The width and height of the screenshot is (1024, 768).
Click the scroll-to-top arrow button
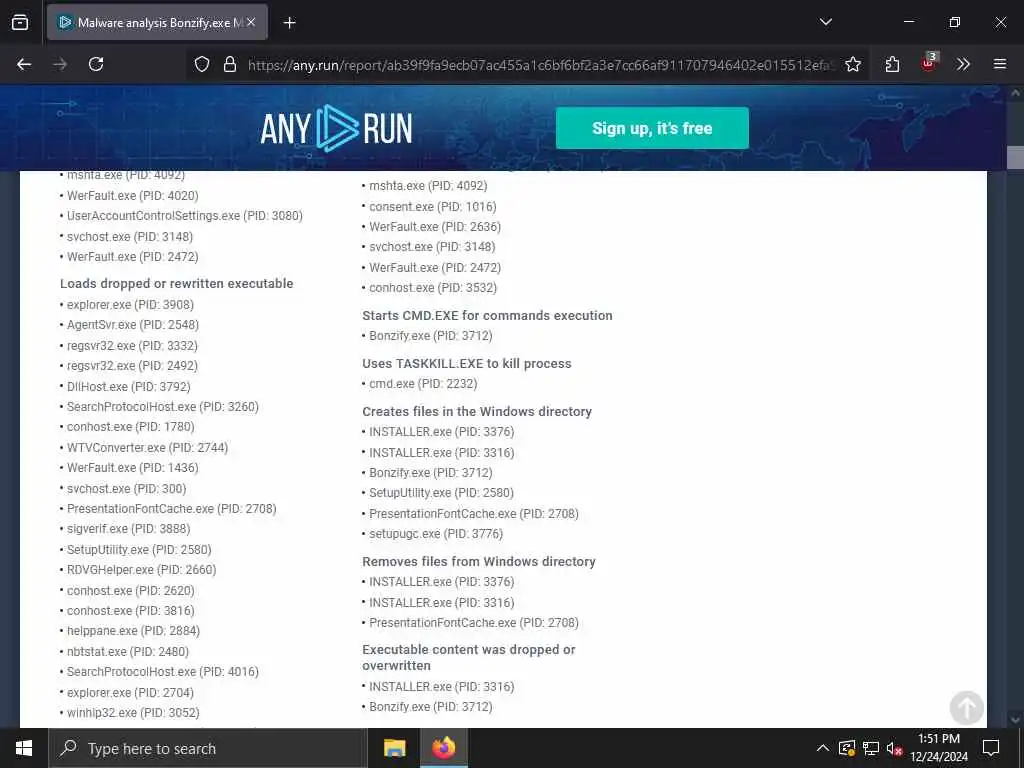coord(966,707)
